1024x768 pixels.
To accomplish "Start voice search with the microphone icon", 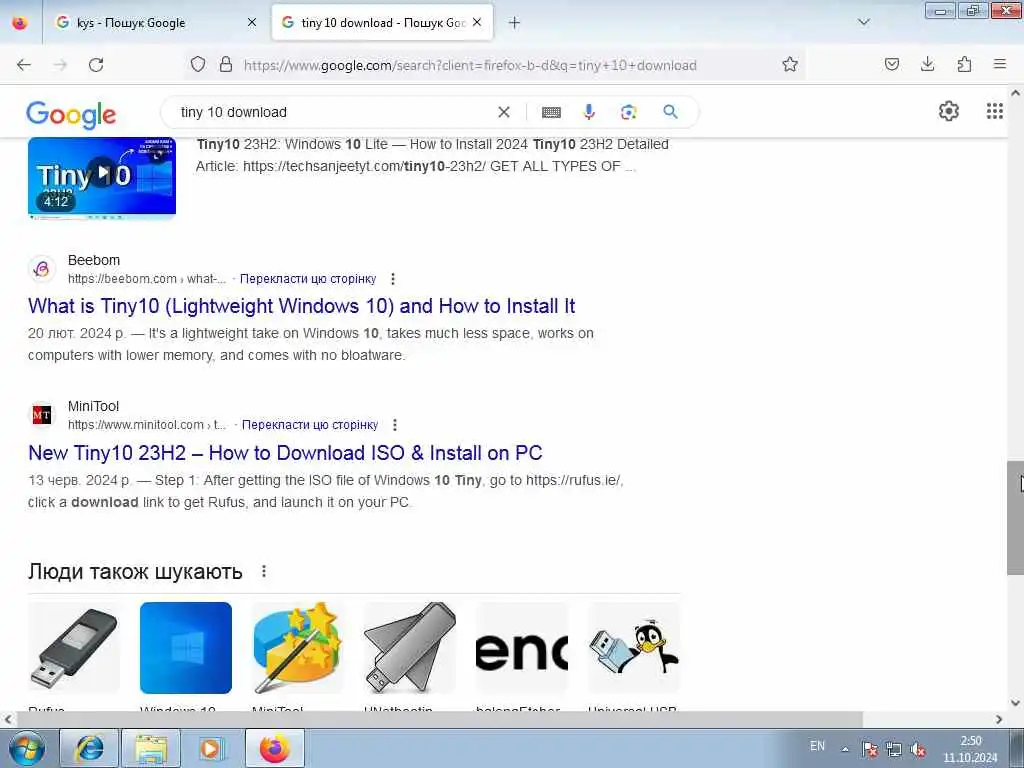I will [589, 112].
